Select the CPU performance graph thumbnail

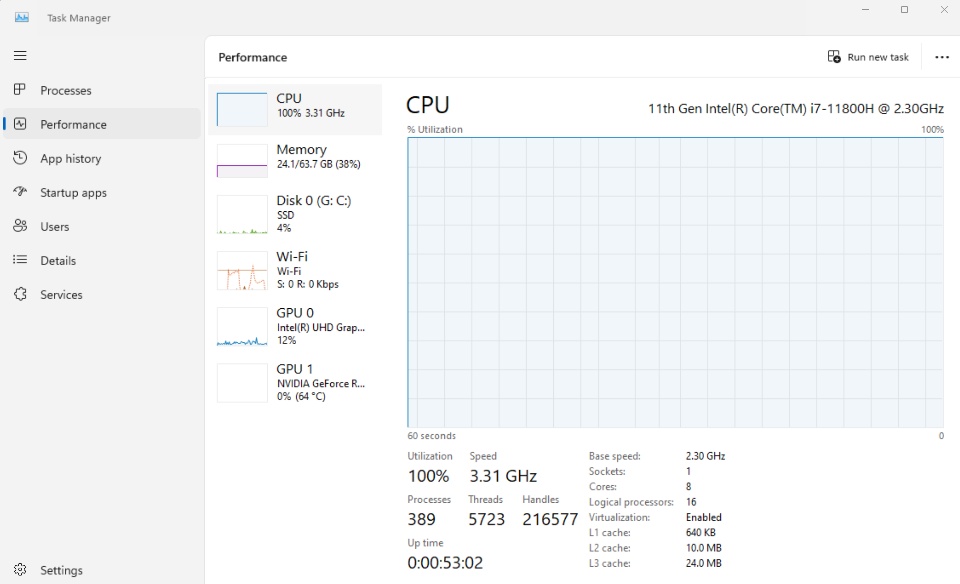click(x=242, y=109)
